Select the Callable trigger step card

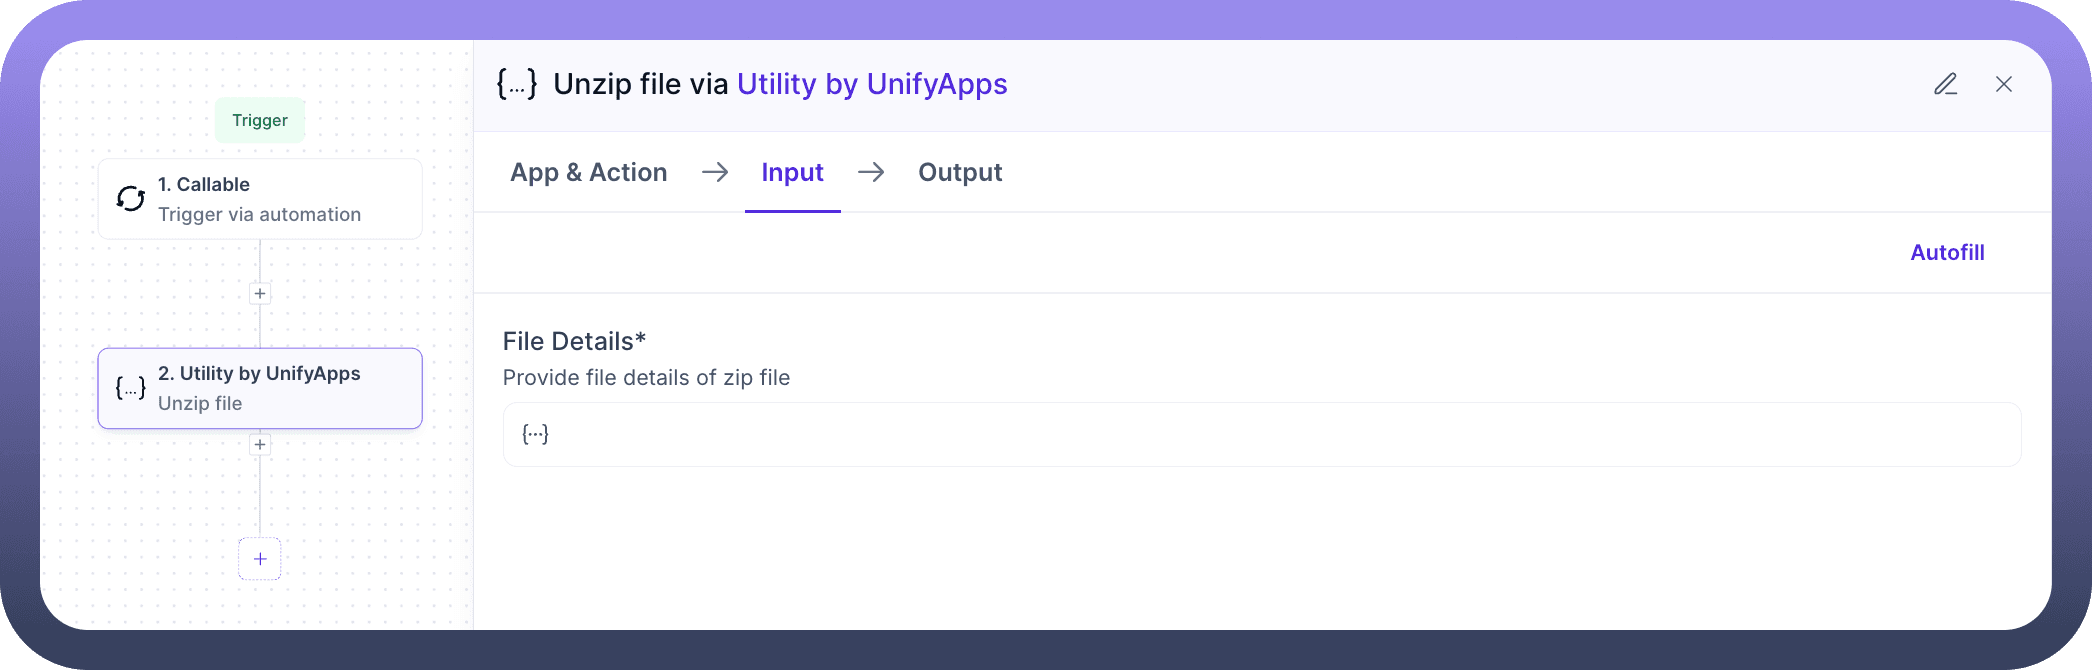click(260, 199)
